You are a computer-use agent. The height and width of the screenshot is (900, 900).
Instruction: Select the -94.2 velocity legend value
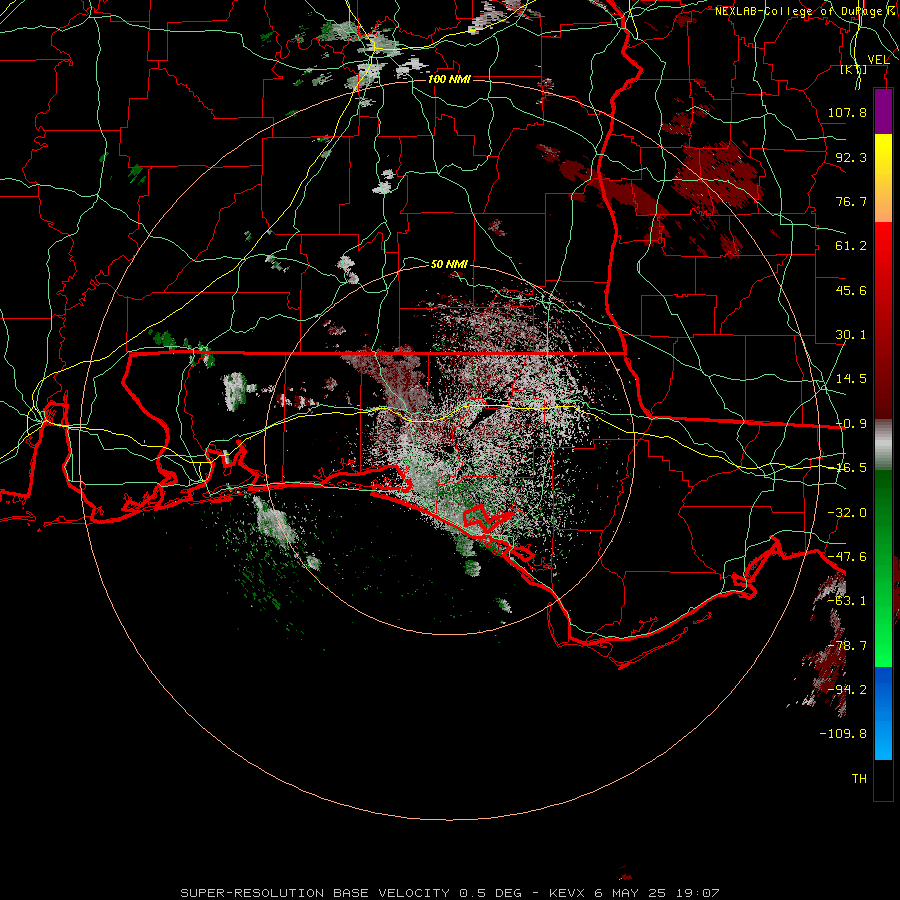click(x=847, y=690)
